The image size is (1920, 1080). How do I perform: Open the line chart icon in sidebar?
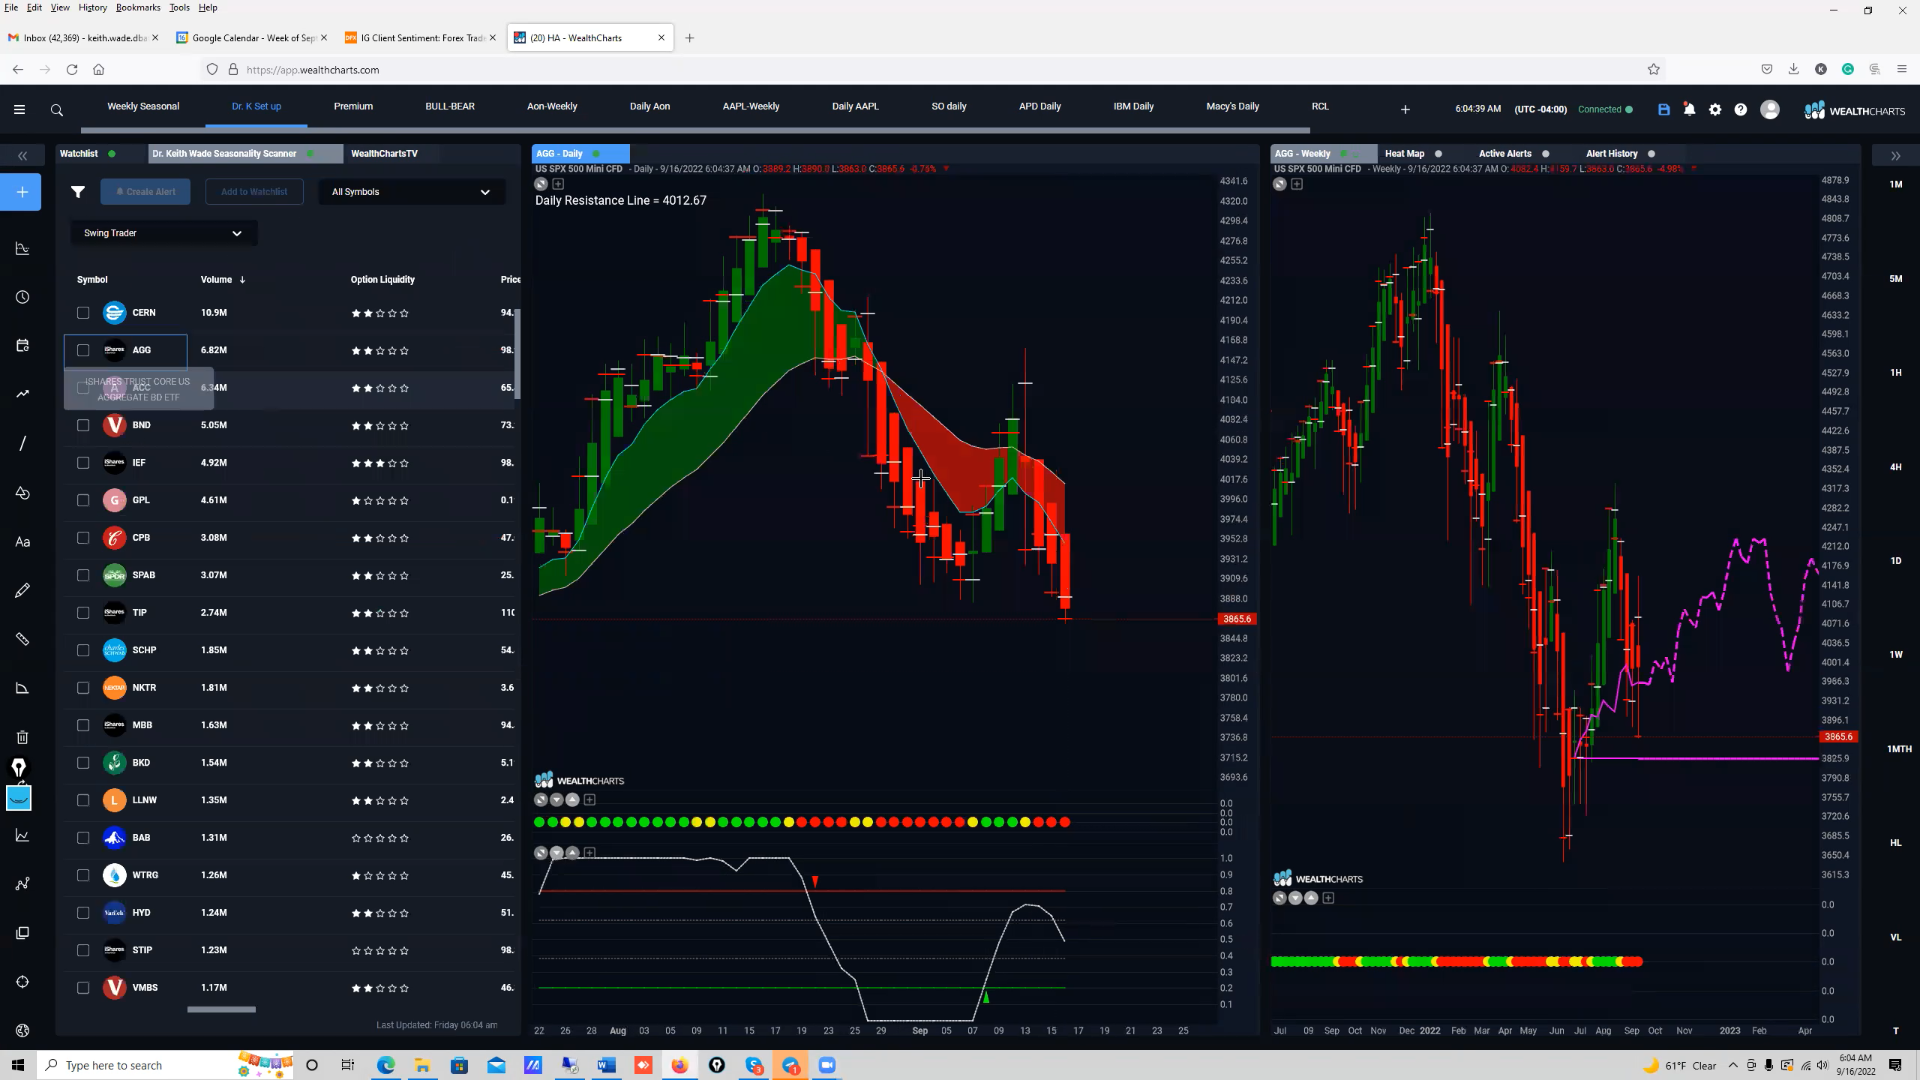(x=22, y=835)
